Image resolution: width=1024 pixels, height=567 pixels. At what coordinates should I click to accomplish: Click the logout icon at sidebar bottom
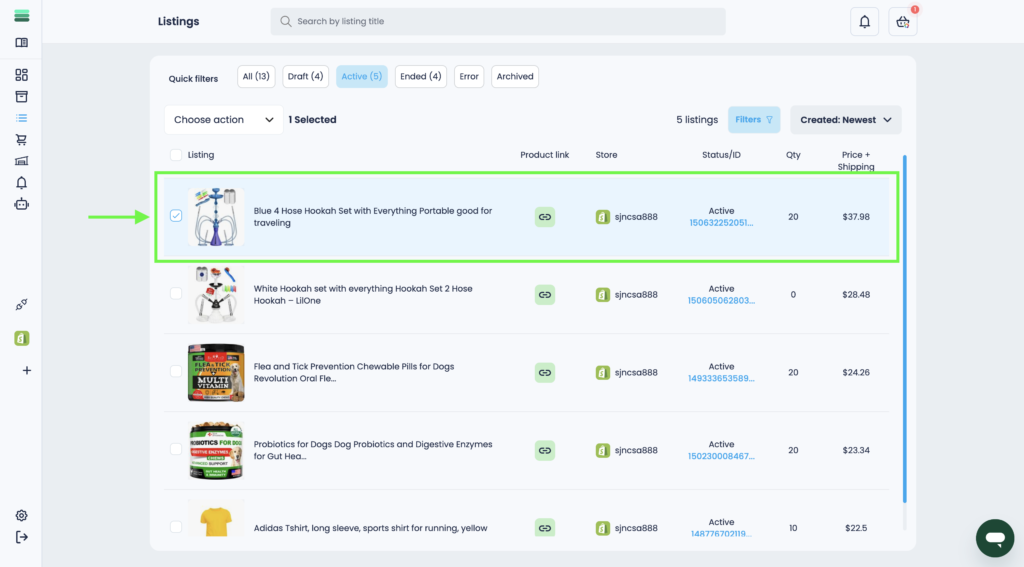[x=21, y=537]
